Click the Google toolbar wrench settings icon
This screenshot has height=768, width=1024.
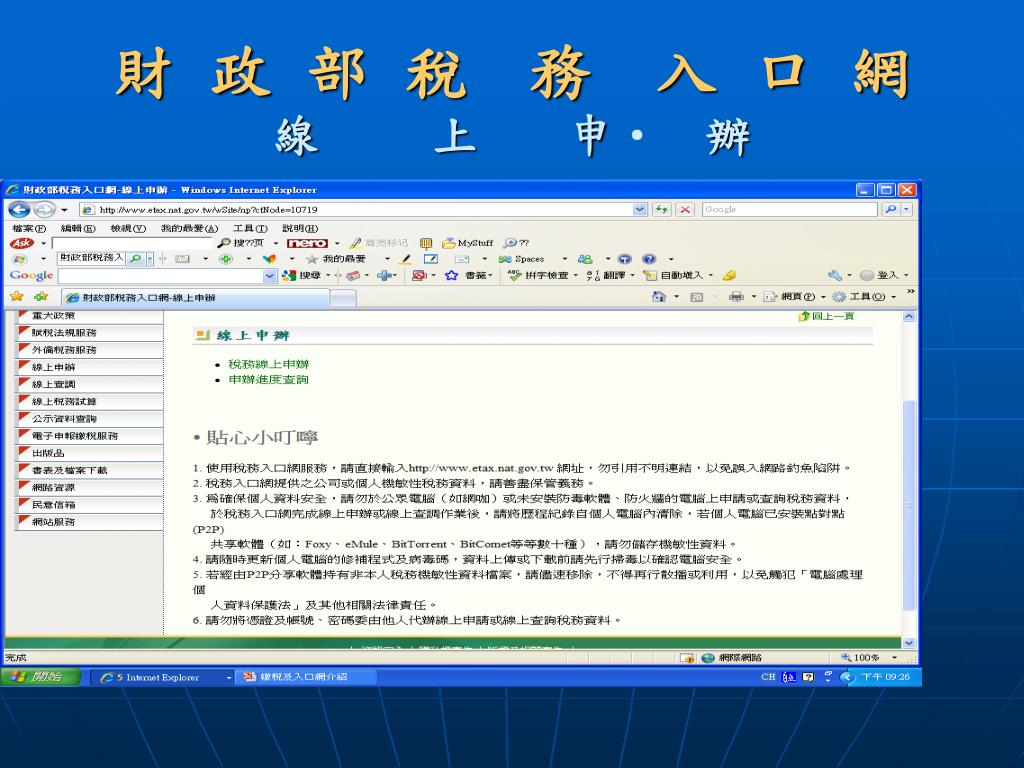(834, 276)
